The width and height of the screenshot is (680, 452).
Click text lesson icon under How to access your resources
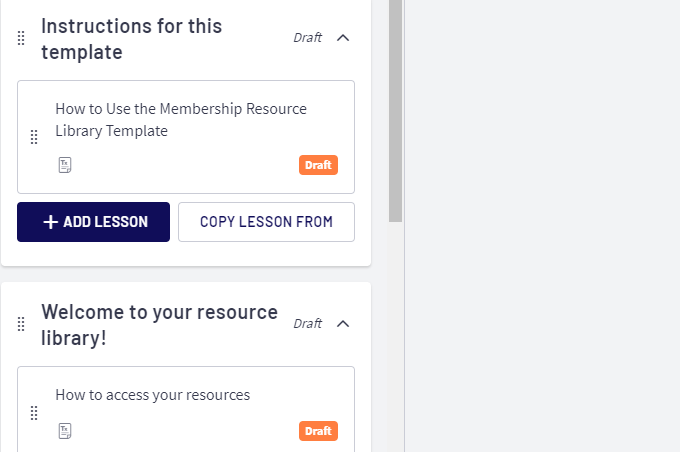[65, 431]
